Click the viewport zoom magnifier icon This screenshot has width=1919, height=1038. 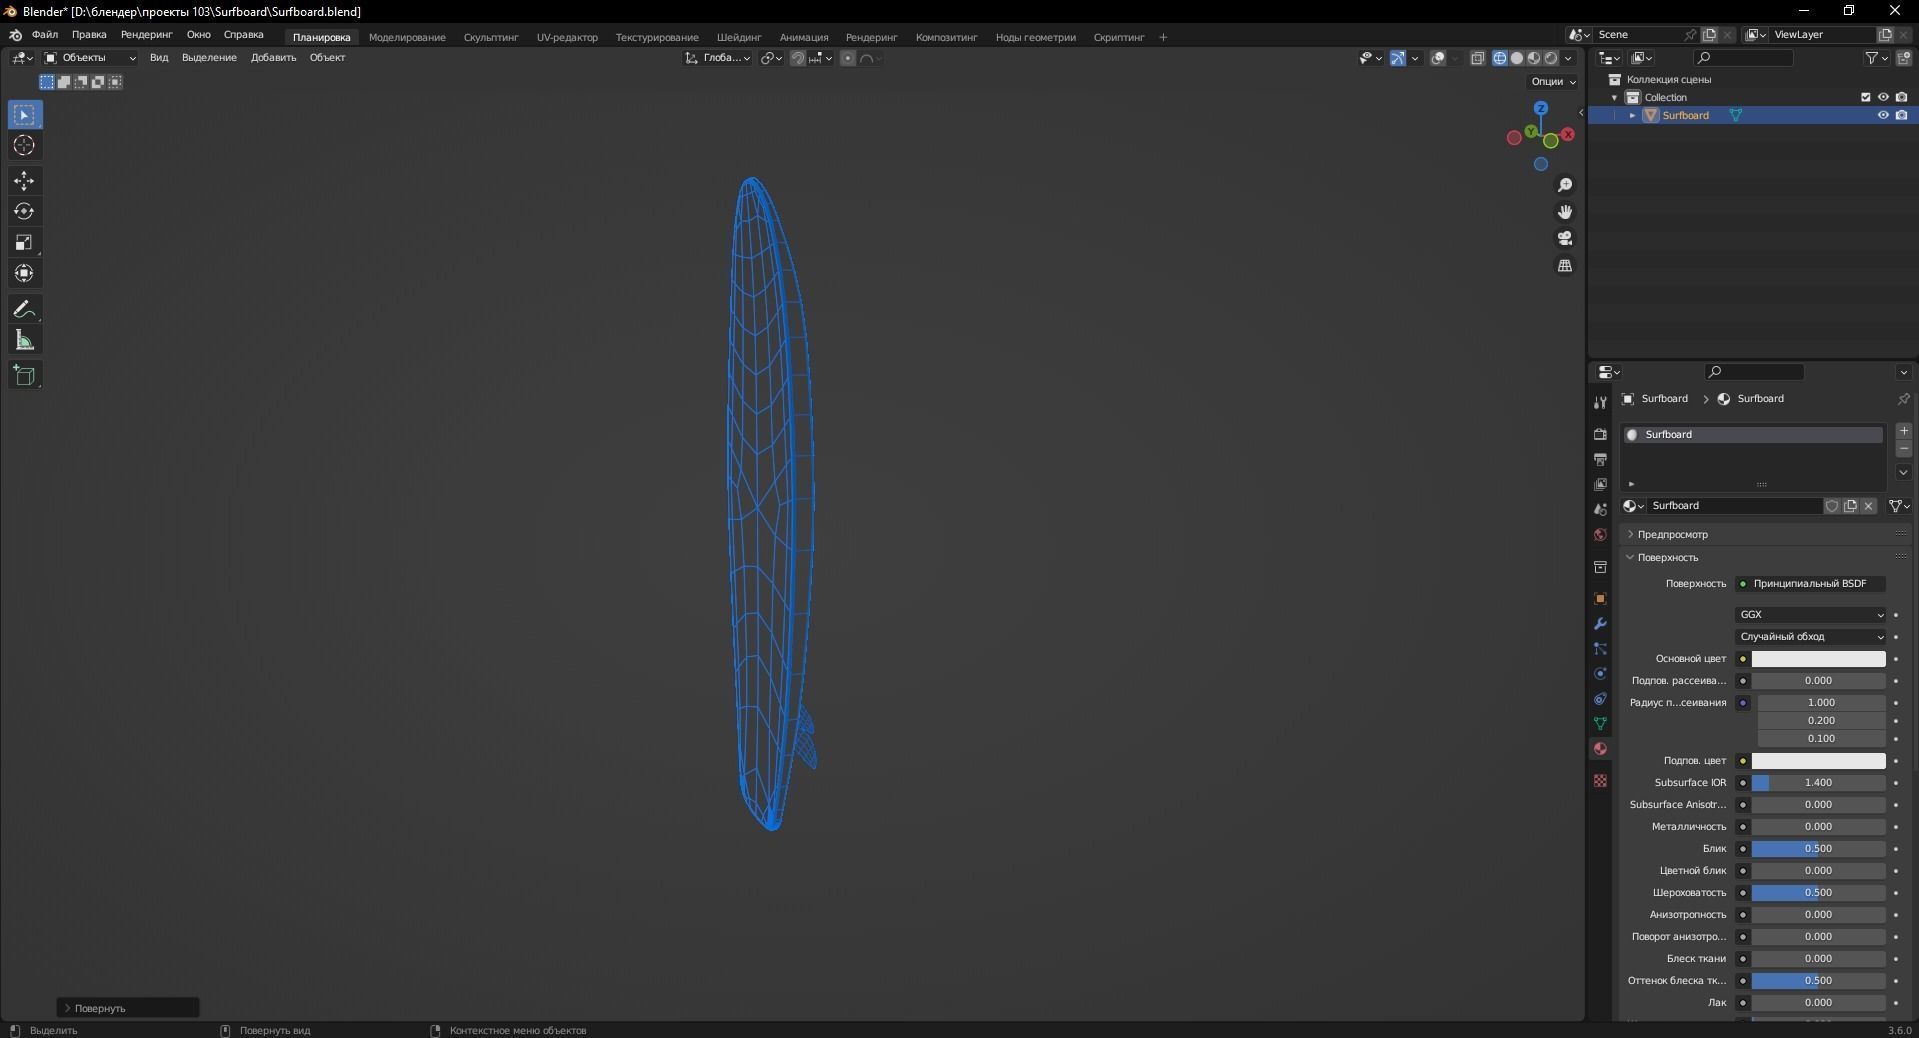(x=1565, y=185)
